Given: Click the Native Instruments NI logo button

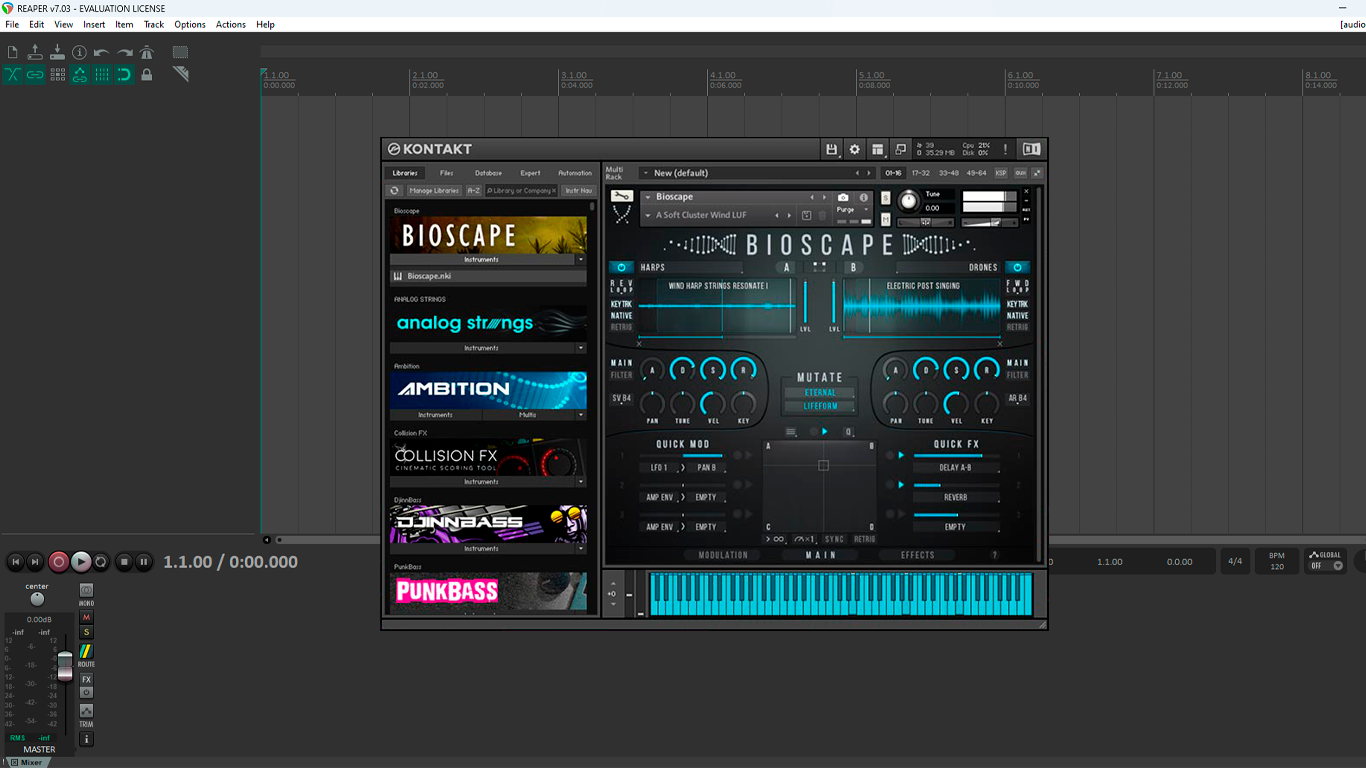Looking at the screenshot, I should (1031, 149).
